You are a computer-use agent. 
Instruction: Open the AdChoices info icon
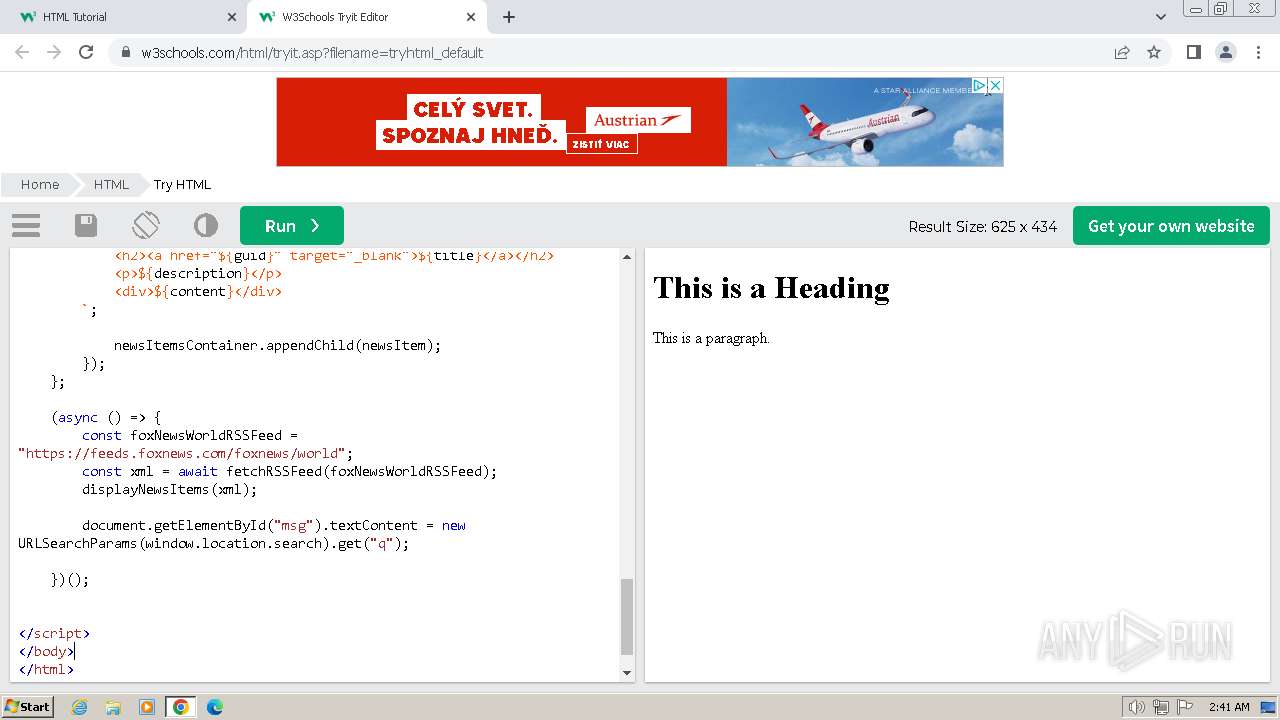click(x=980, y=86)
